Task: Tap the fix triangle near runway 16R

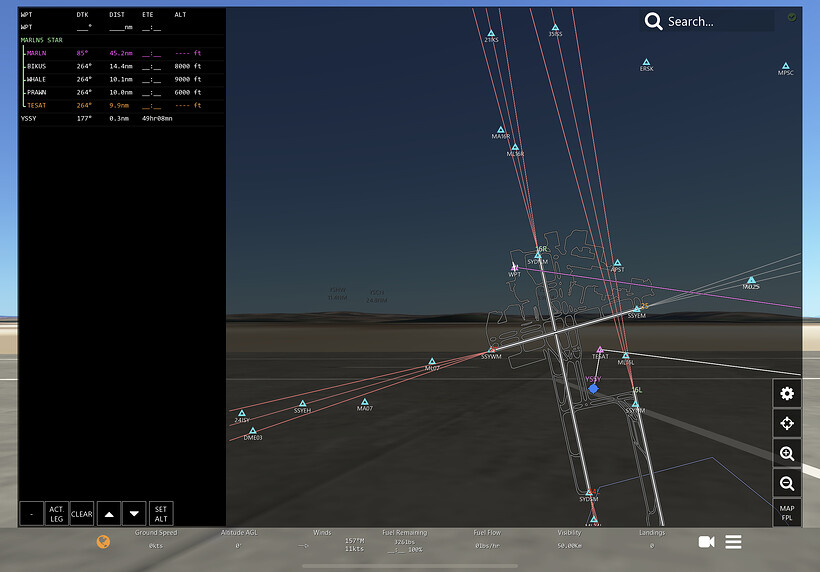Action: [x=538, y=255]
